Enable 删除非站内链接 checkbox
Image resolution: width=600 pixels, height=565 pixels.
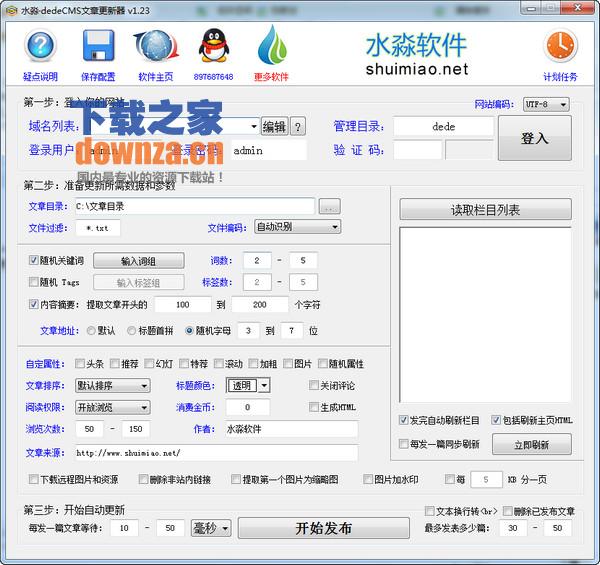pos(143,479)
